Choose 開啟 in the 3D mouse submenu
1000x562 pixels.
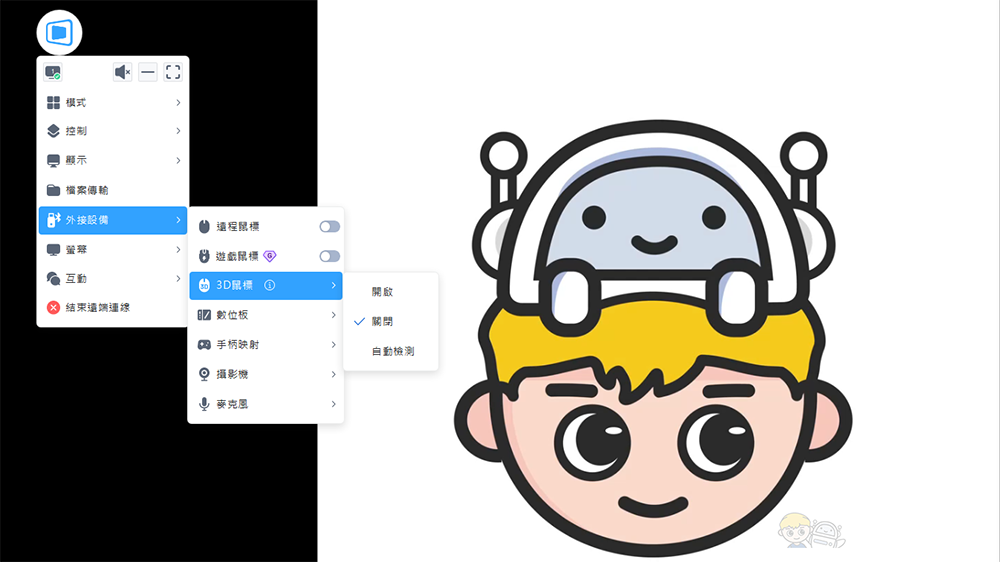coord(382,292)
